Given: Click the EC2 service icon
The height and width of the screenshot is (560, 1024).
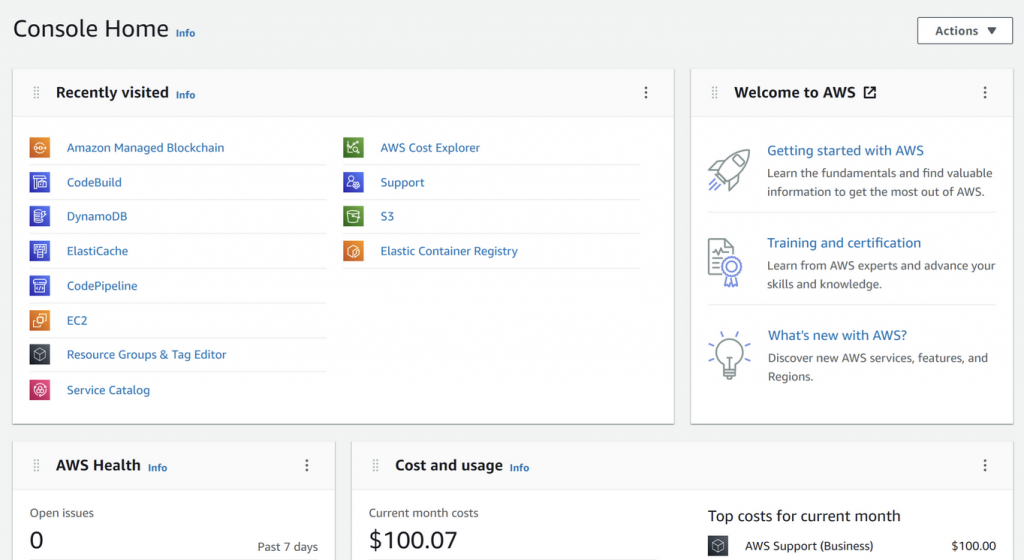Looking at the screenshot, I should click(40, 320).
